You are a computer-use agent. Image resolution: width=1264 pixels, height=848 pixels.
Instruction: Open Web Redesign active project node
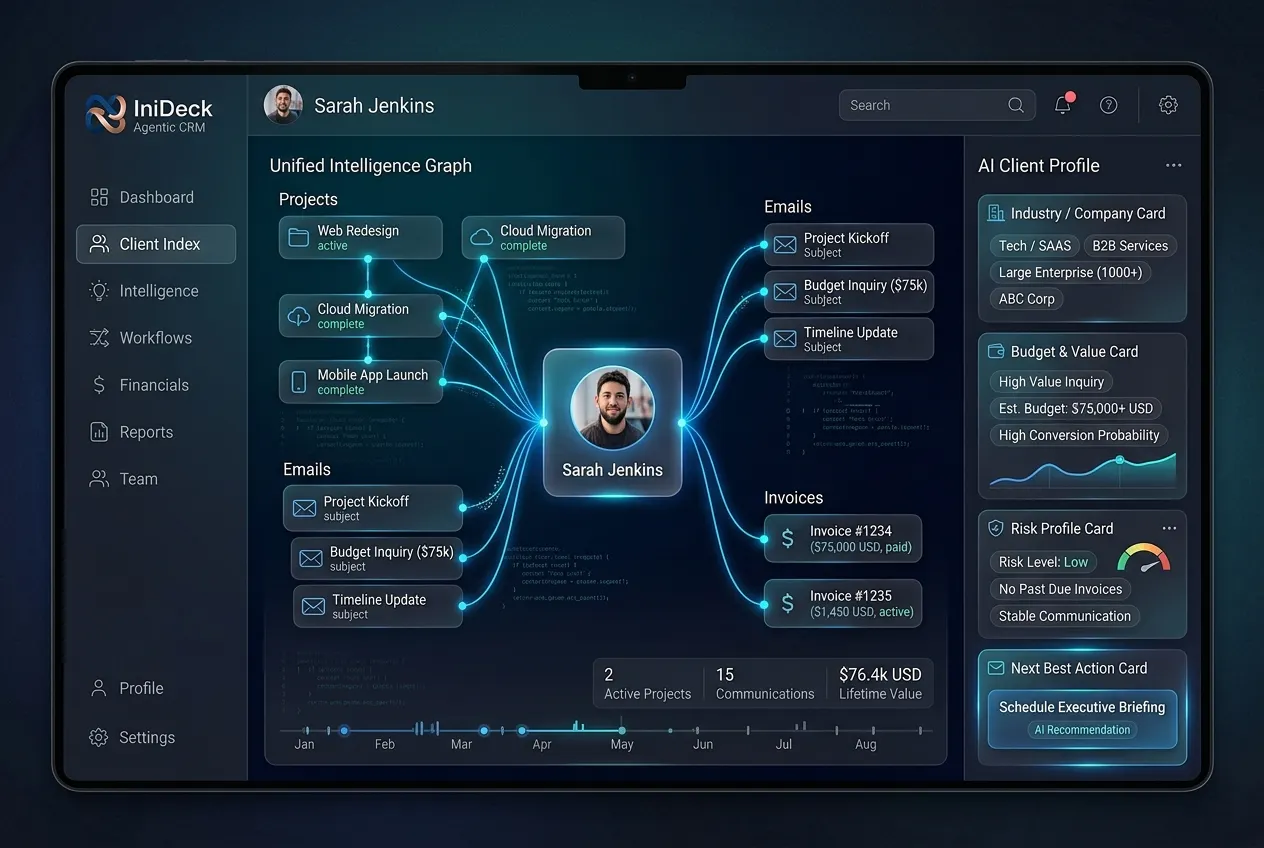360,237
